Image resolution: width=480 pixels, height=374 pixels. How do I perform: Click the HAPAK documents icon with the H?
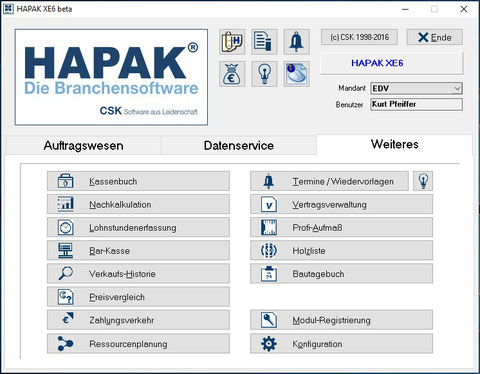click(x=232, y=42)
